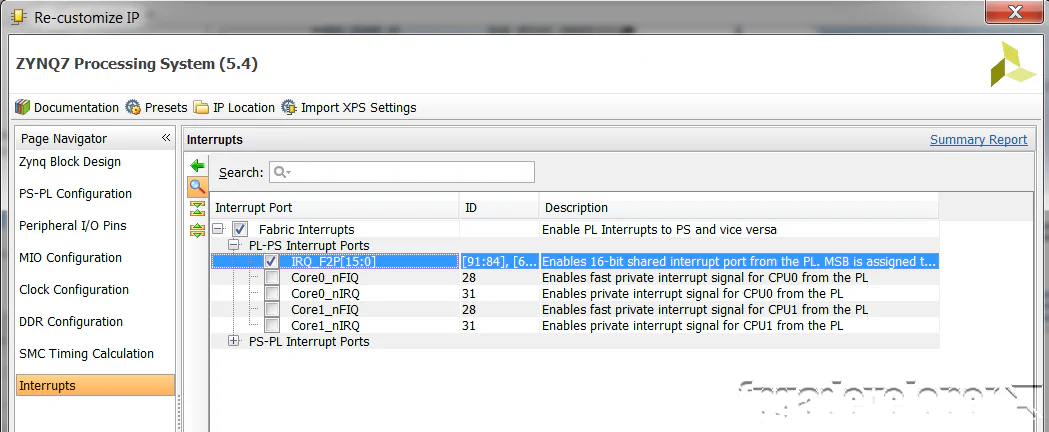Open Zynq Block Design page

tap(70, 162)
